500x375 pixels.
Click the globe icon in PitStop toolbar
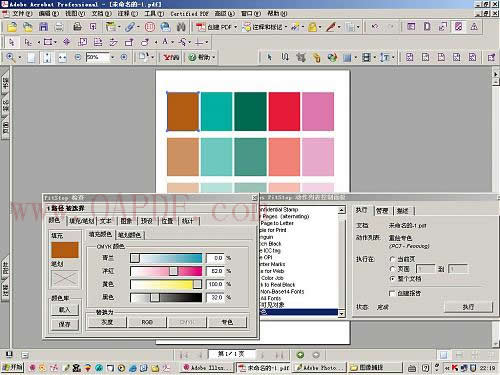coord(332,57)
